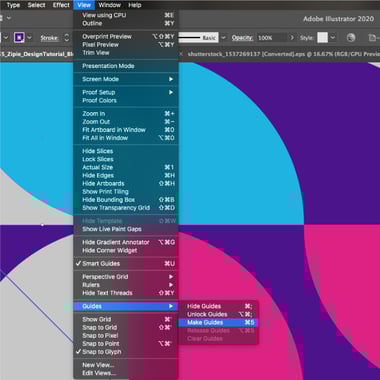This screenshot has width=380, height=380.
Task: Switch to Outline view mode
Action: [x=126, y=23]
